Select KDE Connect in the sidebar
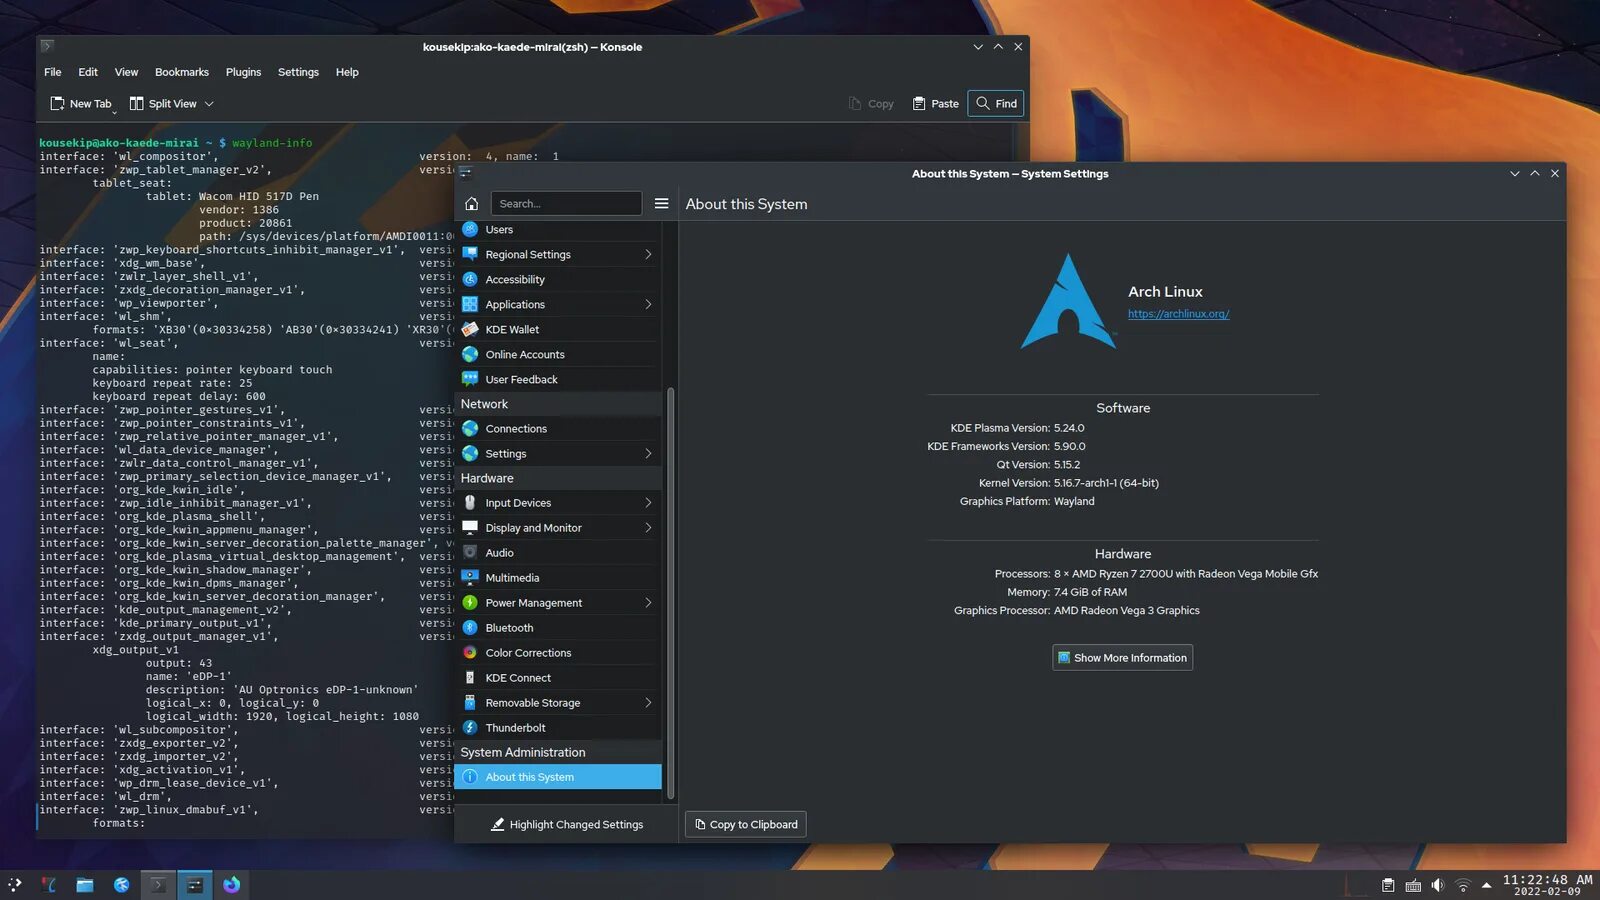1600x900 pixels. 518,677
